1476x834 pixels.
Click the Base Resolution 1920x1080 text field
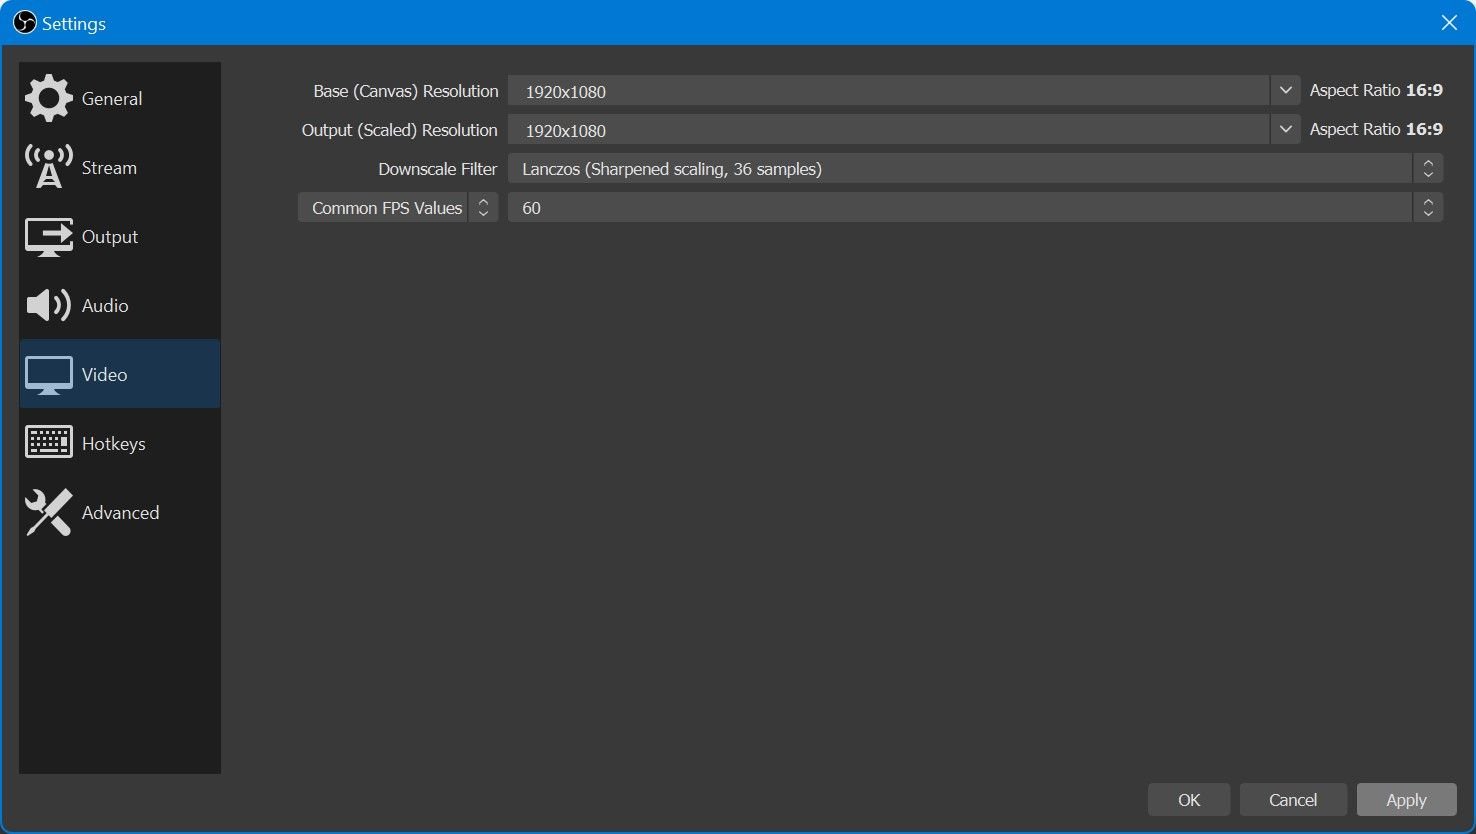pyautogui.click(x=888, y=91)
